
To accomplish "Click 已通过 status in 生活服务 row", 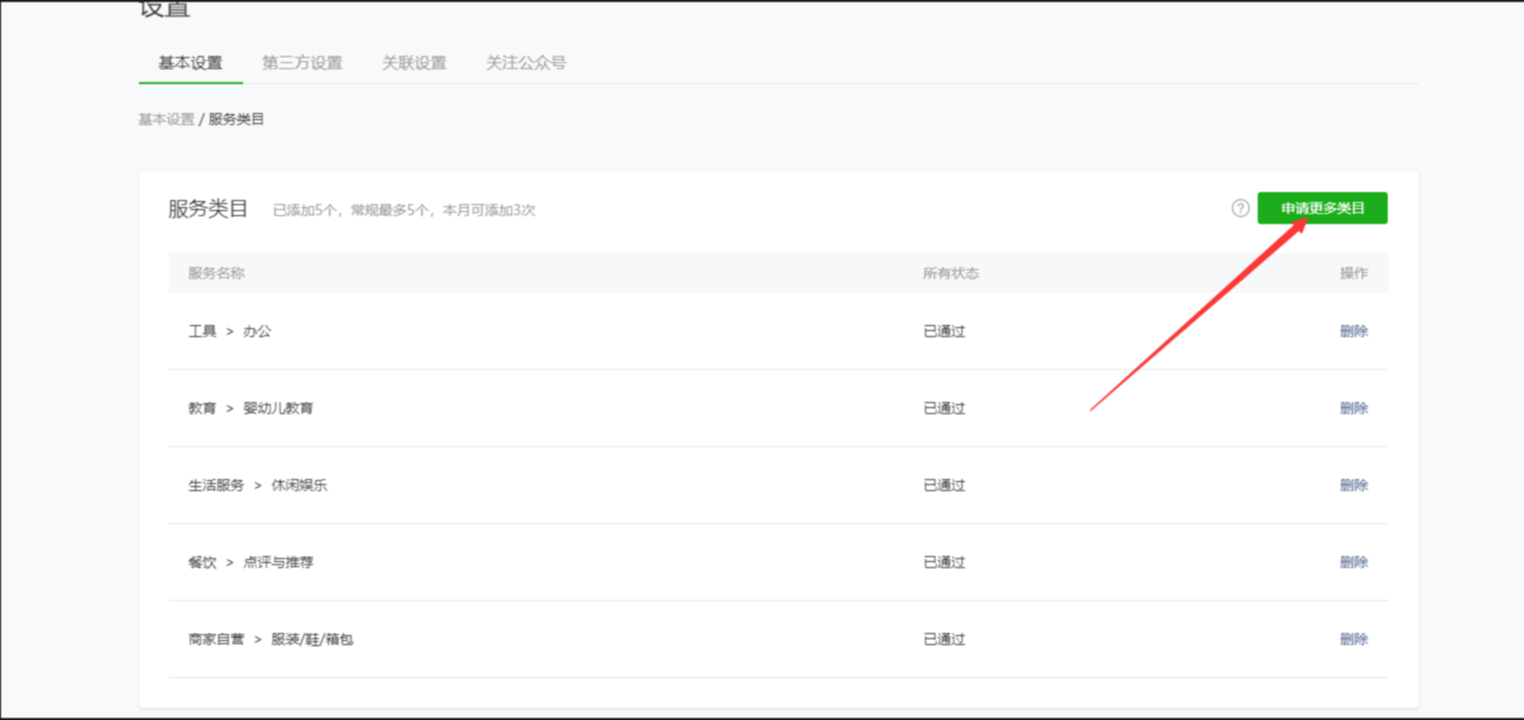I will coord(944,485).
